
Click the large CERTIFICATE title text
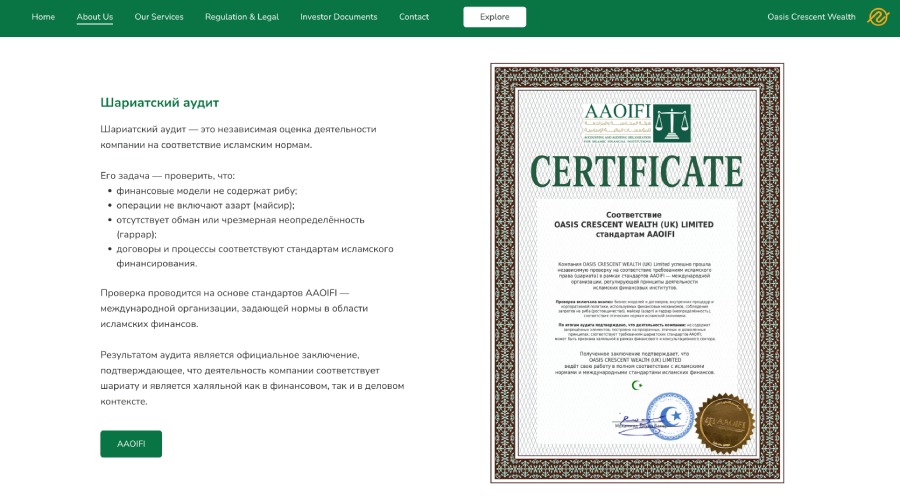637,171
